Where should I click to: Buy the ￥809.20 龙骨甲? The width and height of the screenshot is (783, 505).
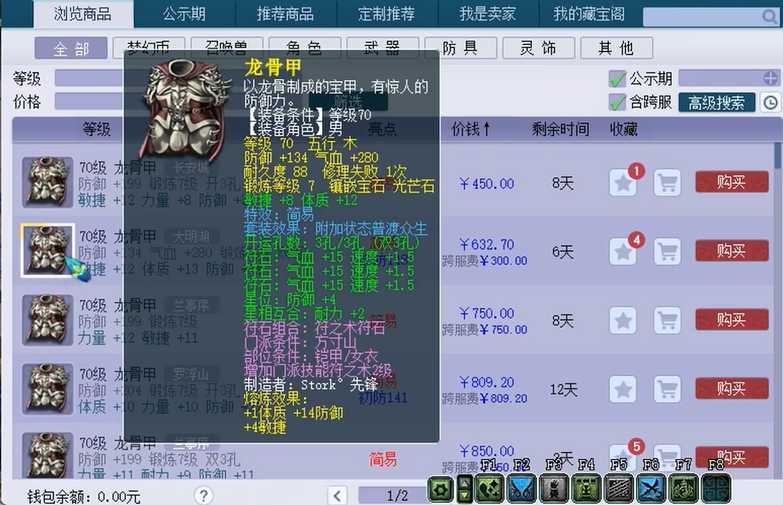732,388
